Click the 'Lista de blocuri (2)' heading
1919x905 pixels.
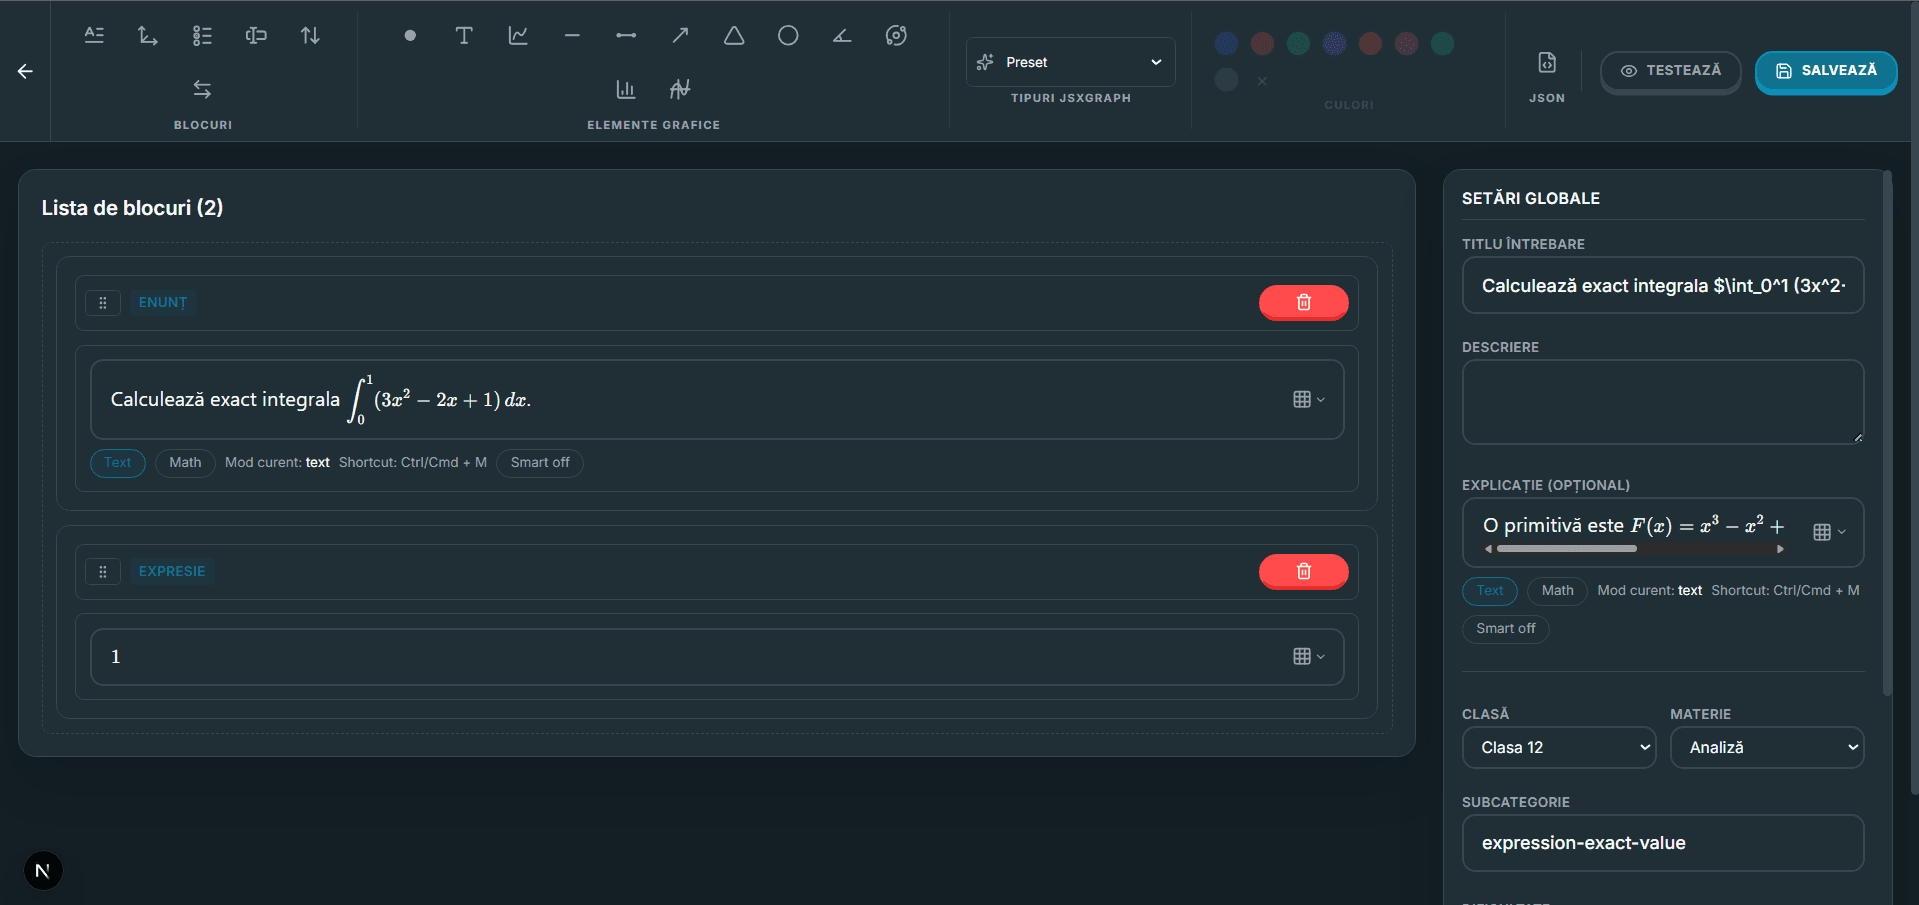[132, 208]
